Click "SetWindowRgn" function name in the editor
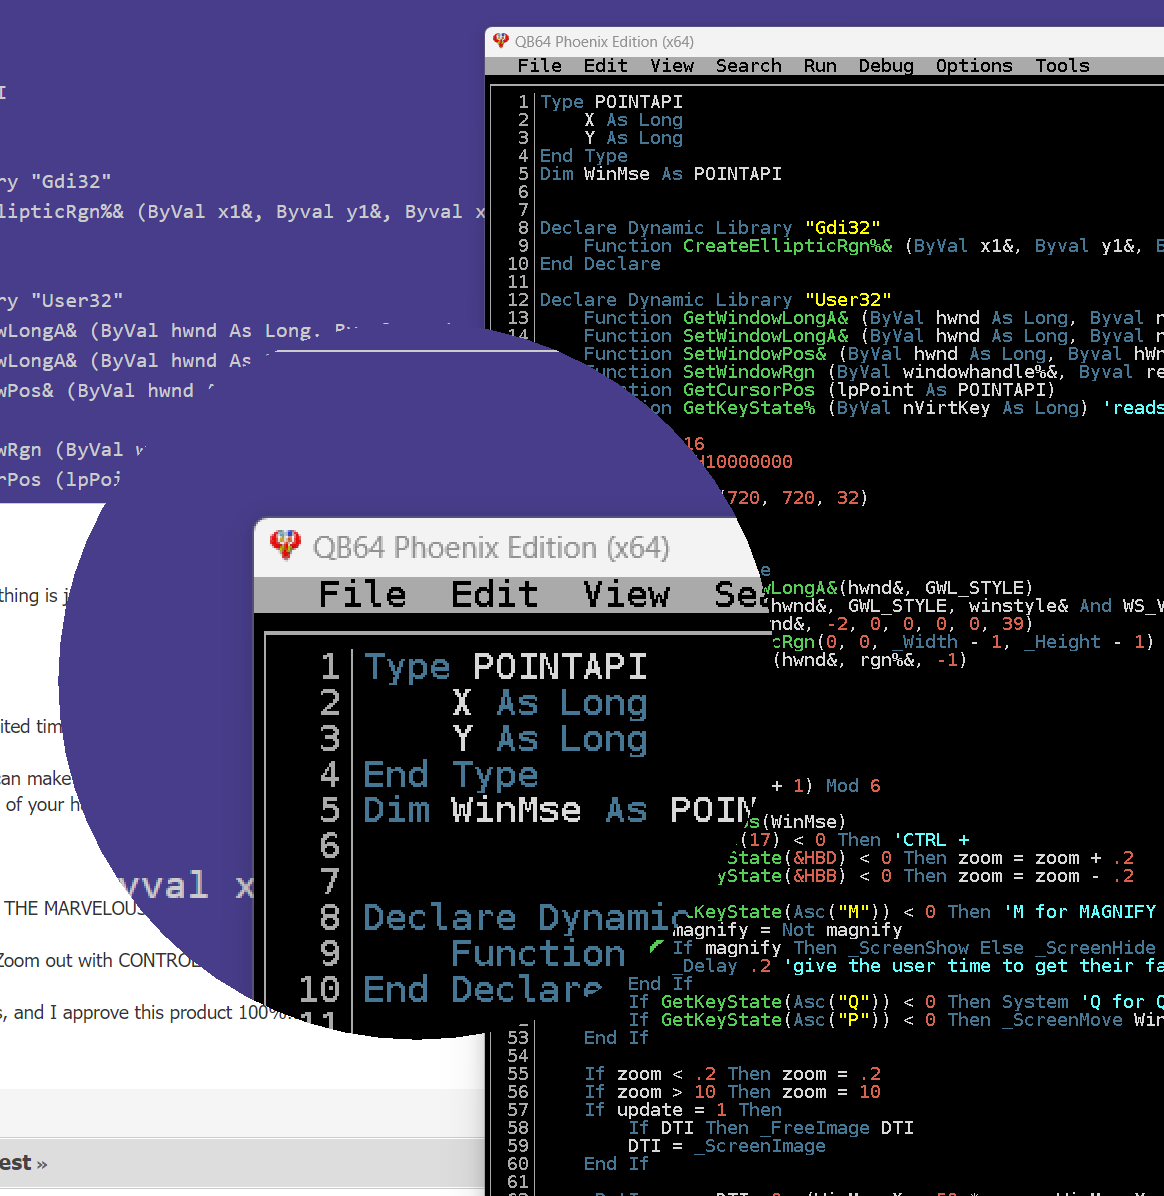 pos(748,372)
